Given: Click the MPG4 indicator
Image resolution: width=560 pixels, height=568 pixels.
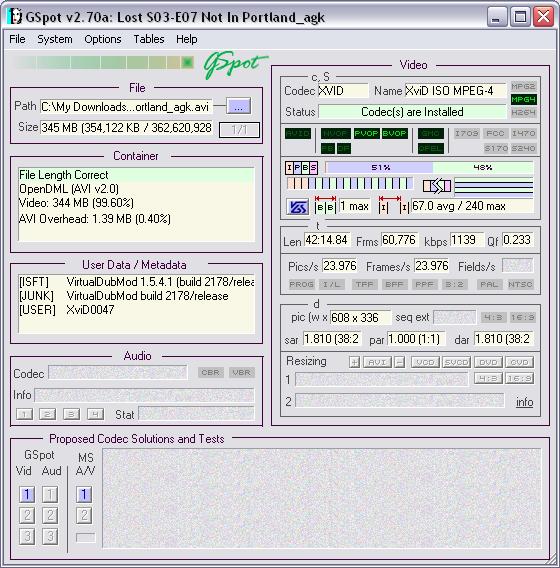Looking at the screenshot, I should click(523, 100).
